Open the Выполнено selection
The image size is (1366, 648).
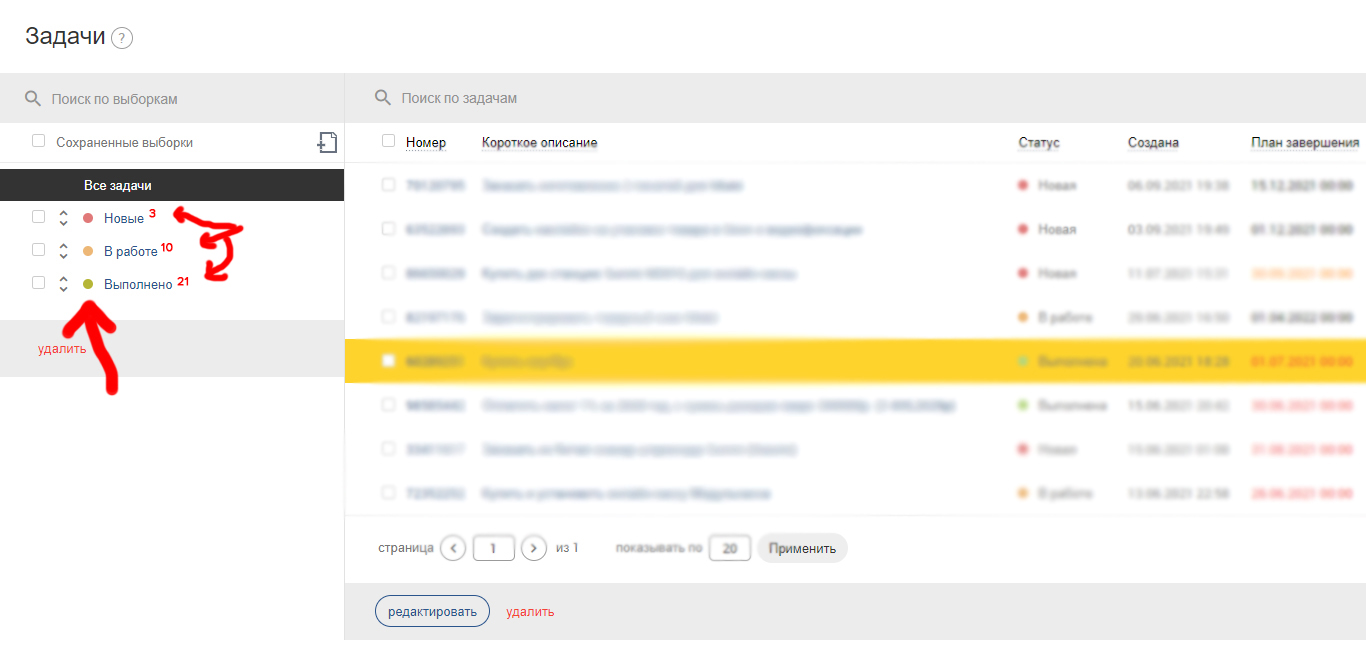coord(138,285)
